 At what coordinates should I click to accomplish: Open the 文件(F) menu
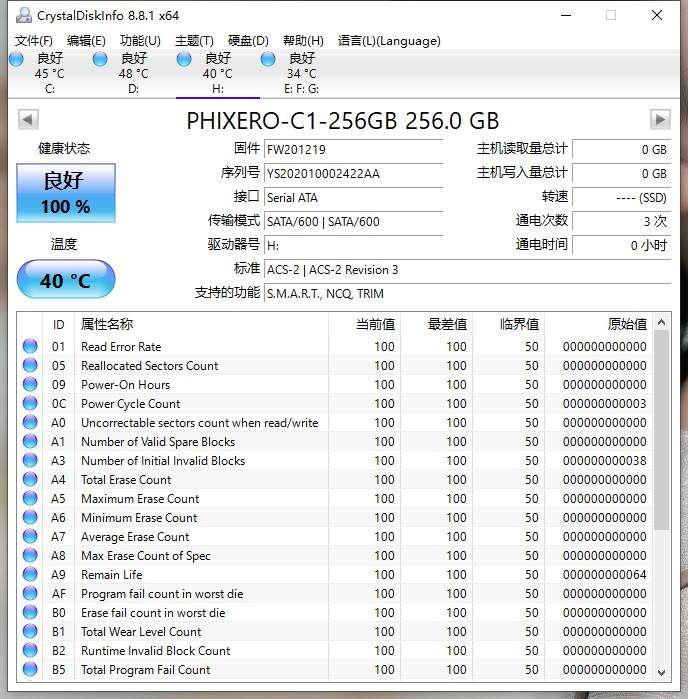[33, 41]
